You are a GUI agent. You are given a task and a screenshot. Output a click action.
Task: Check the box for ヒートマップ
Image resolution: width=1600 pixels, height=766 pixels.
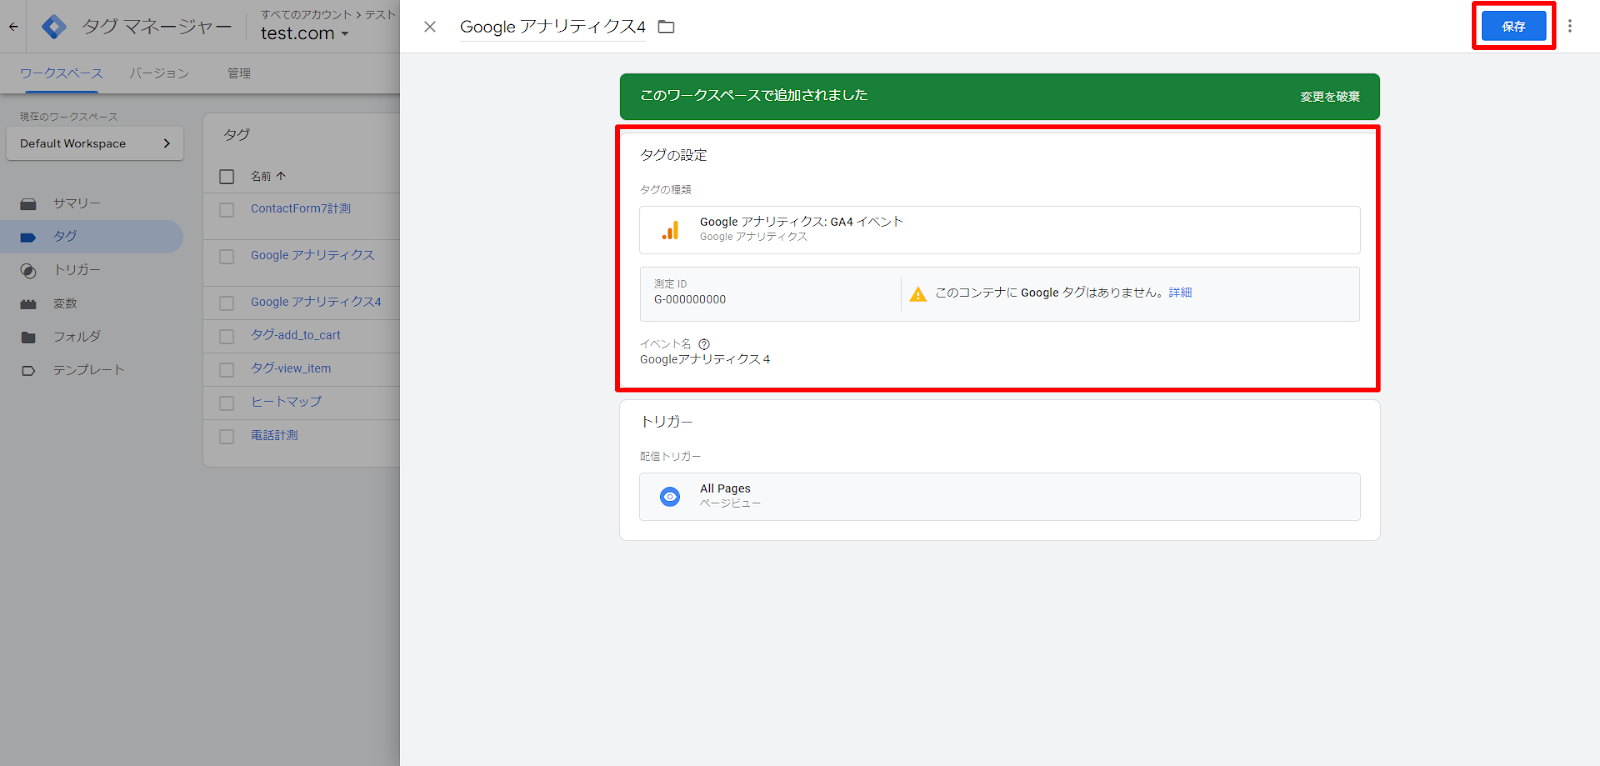click(x=227, y=403)
